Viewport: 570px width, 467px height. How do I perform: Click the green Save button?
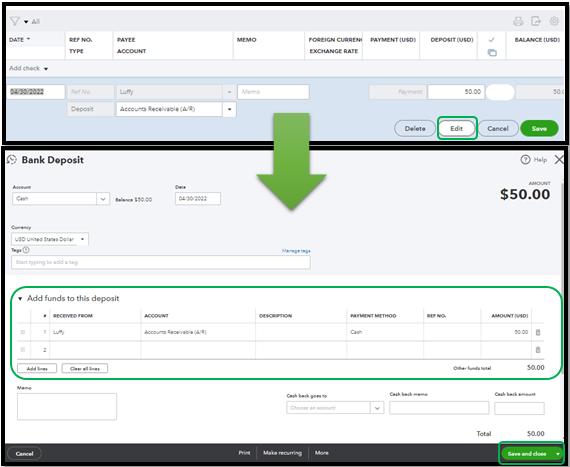(539, 129)
